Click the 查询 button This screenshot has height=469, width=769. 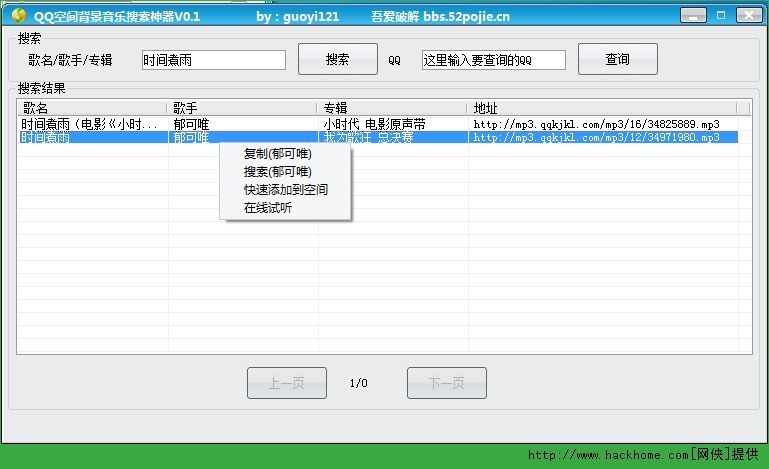(617, 59)
